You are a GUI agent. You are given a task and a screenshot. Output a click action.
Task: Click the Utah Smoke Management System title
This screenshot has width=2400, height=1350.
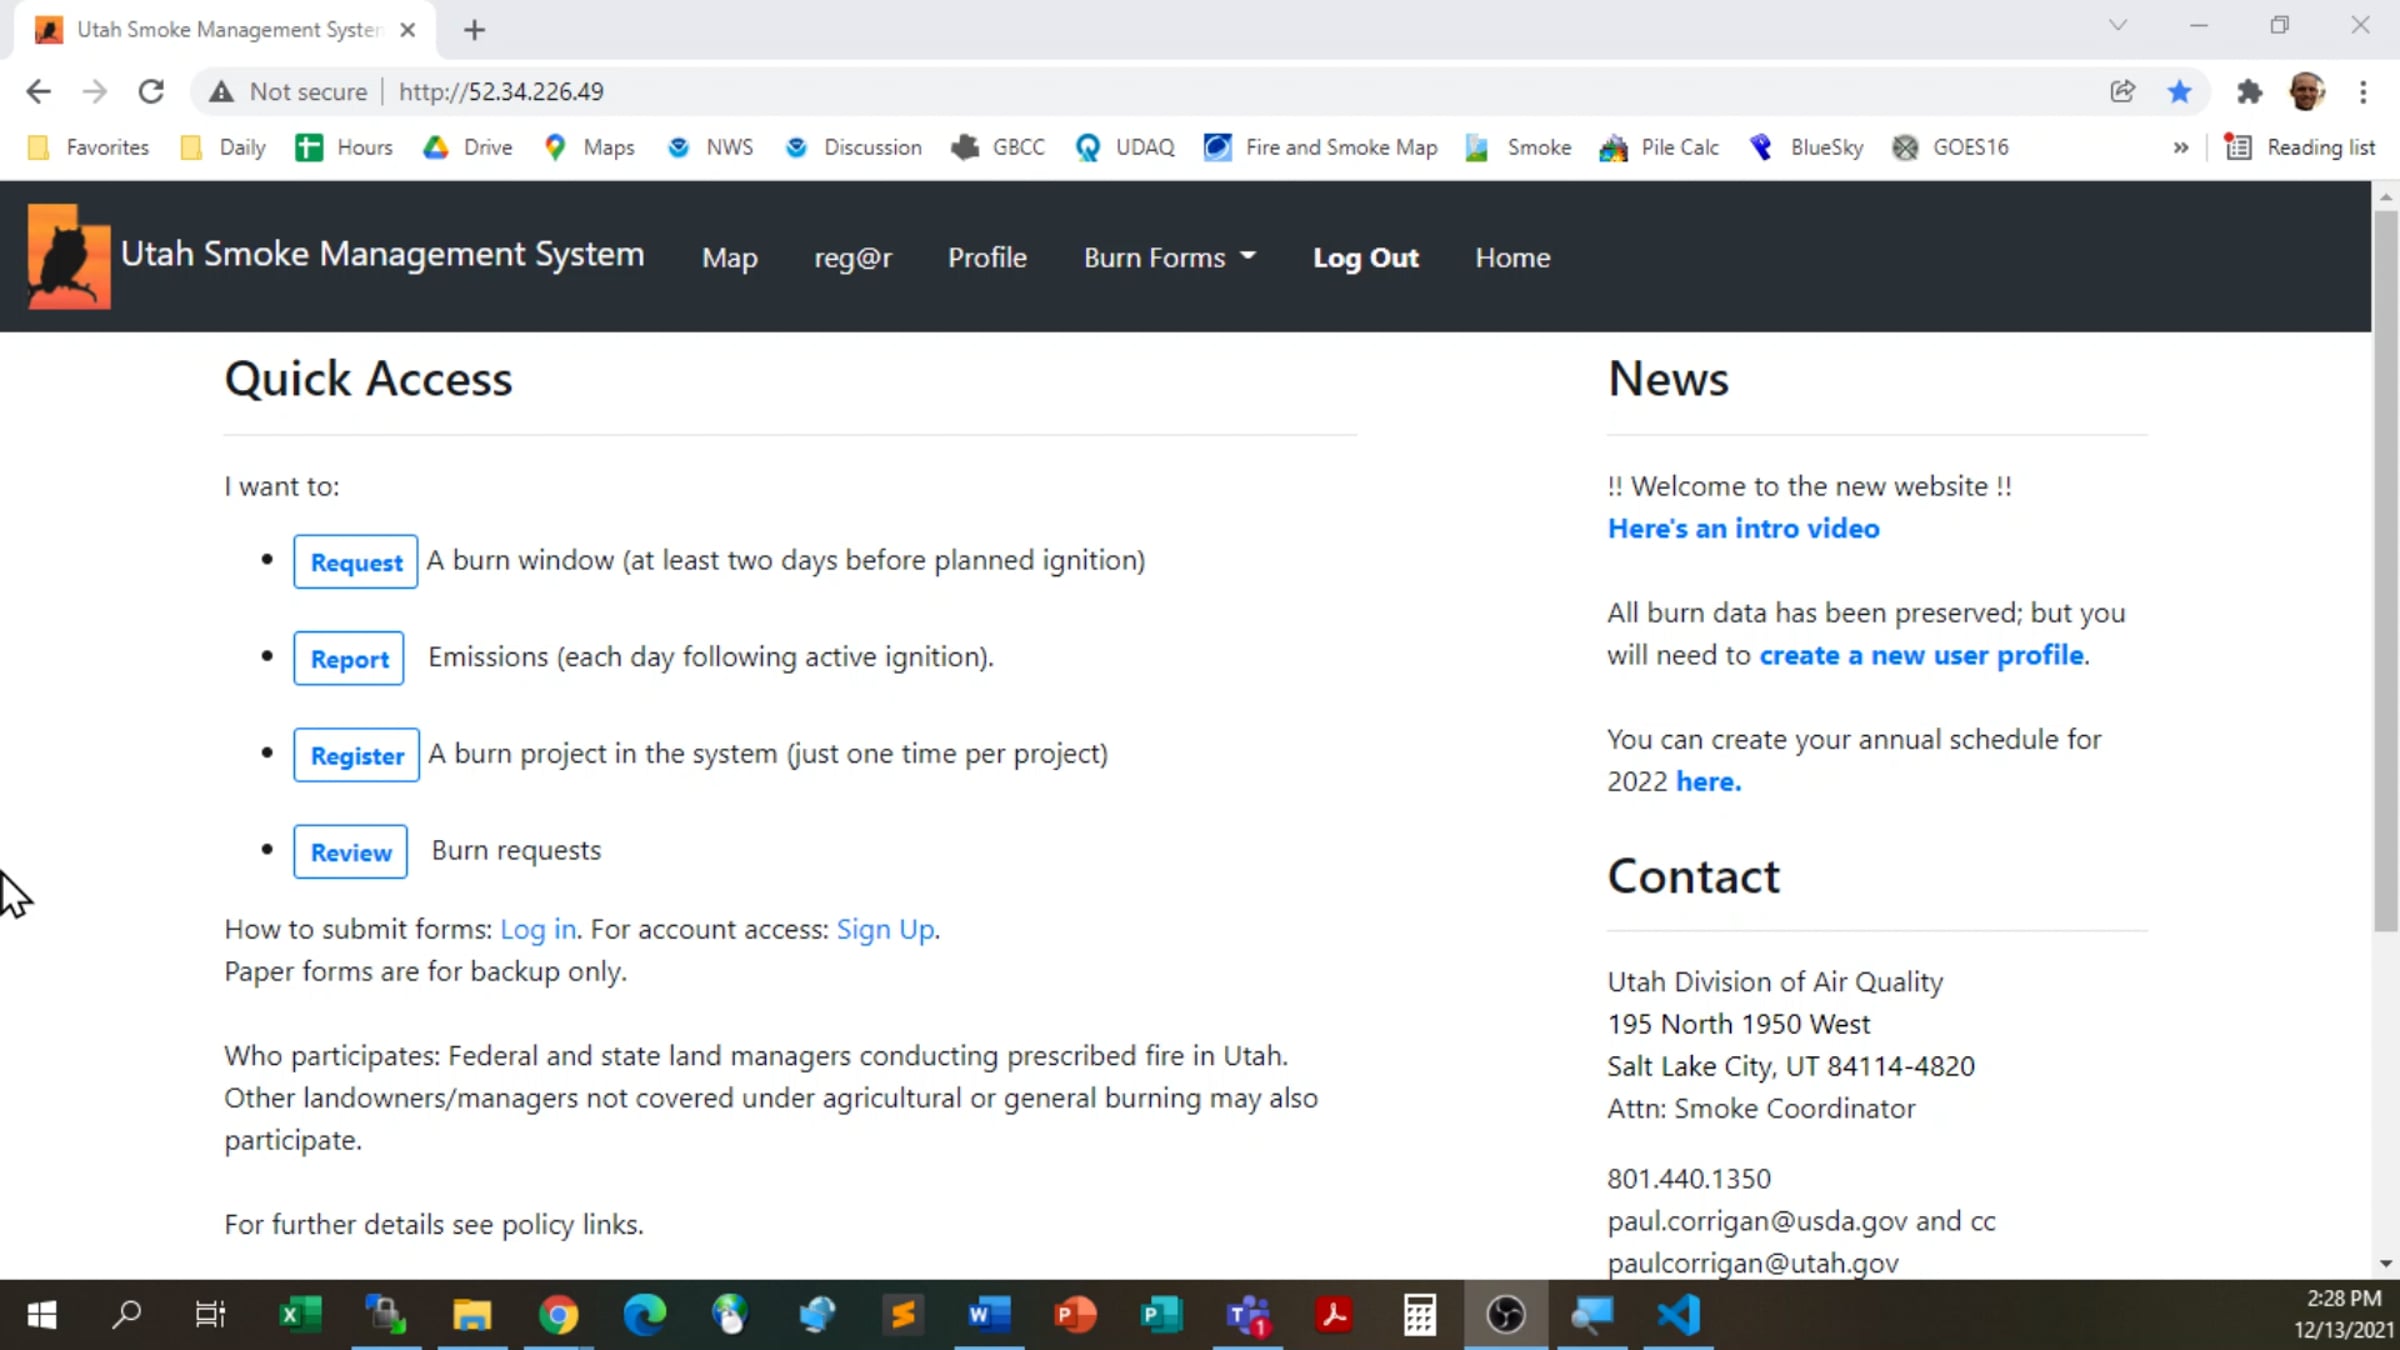coord(382,254)
